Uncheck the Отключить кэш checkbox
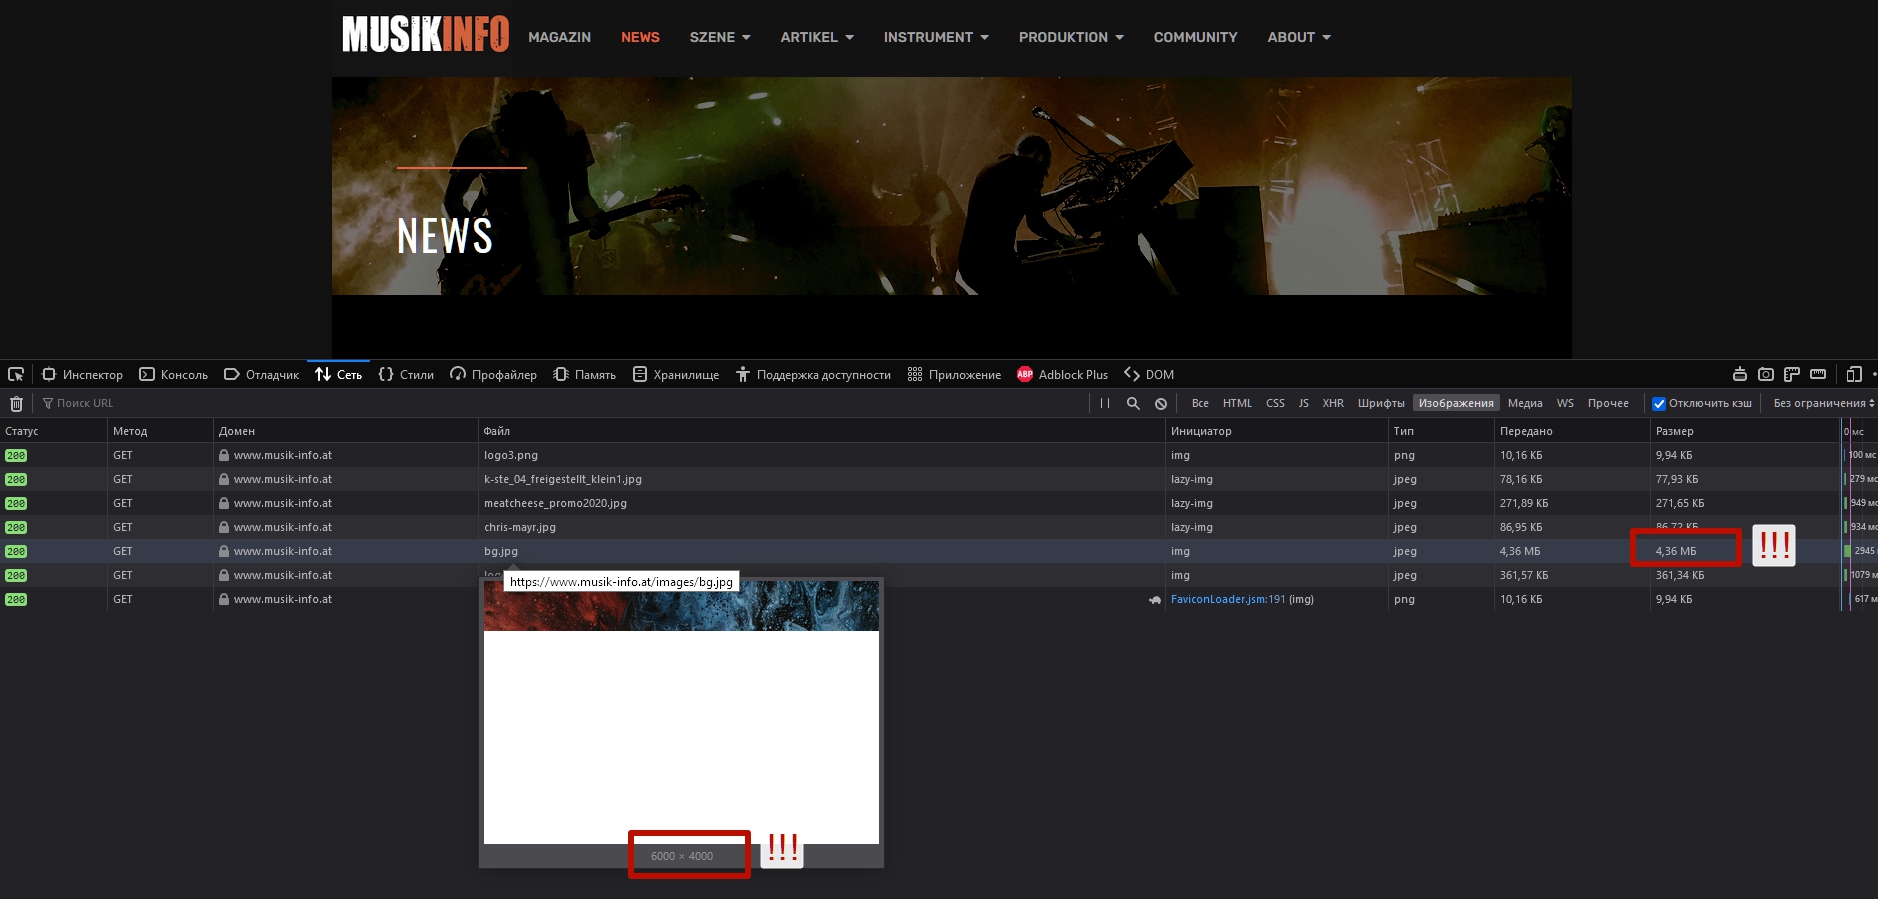 tap(1659, 404)
